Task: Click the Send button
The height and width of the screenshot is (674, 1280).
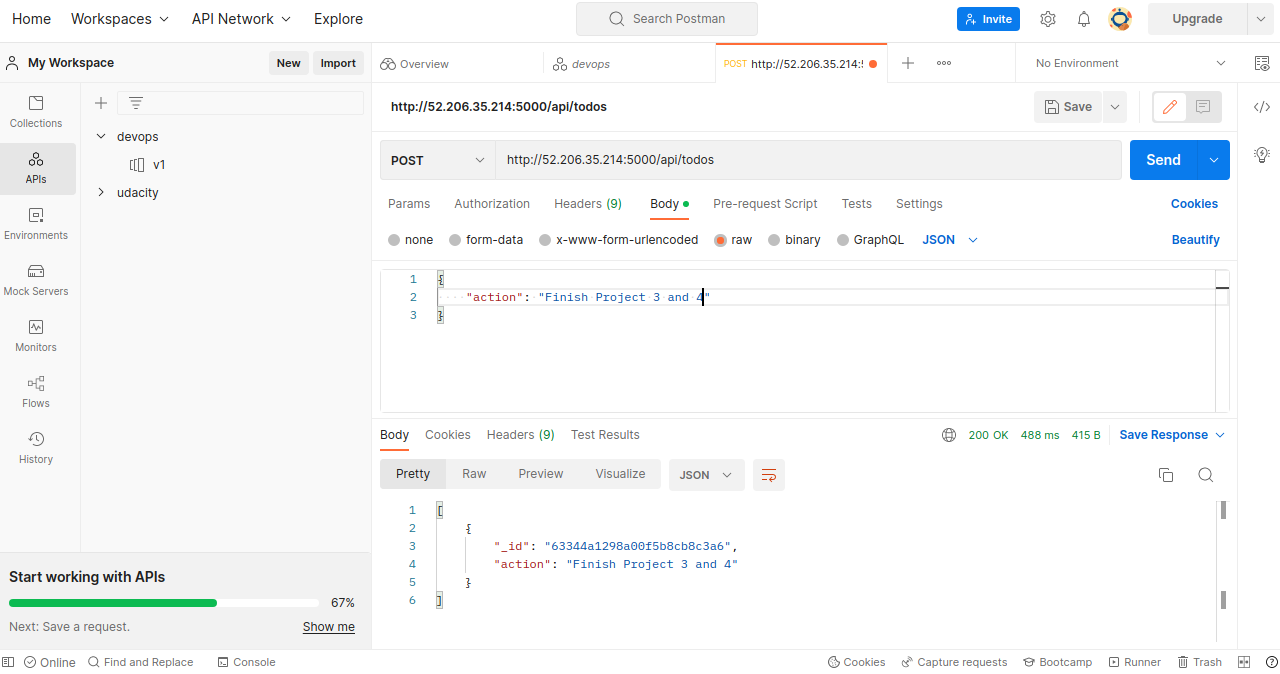Action: (x=1164, y=160)
